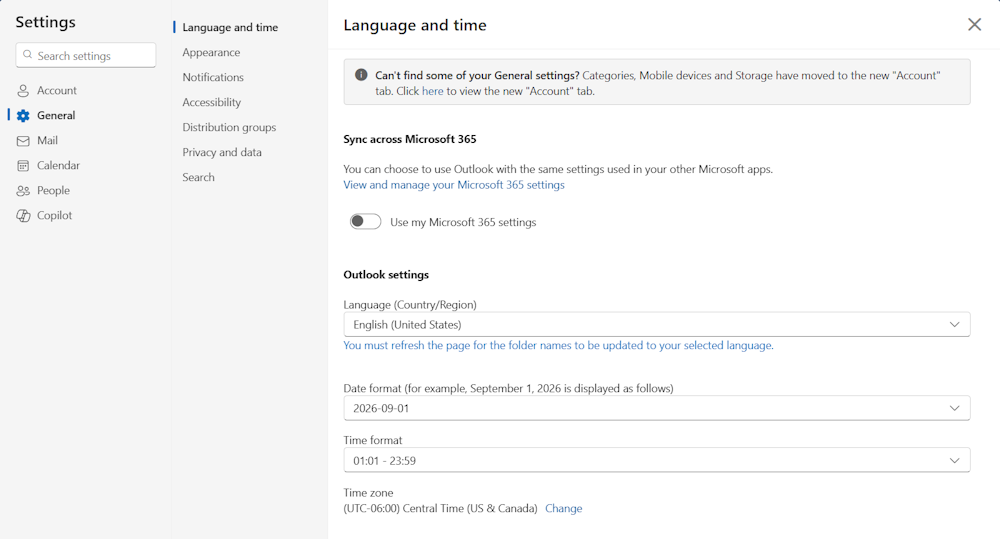Go to Privacy and data section

point(222,152)
